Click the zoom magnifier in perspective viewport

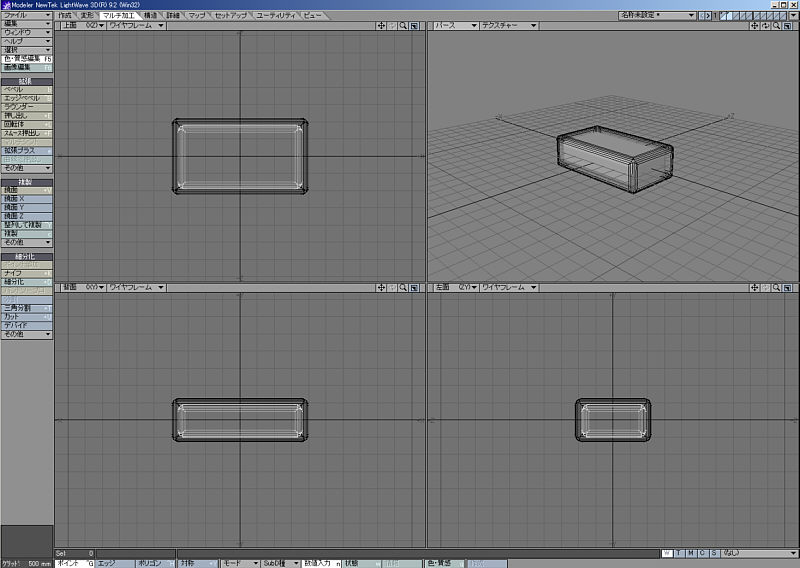tap(776, 25)
